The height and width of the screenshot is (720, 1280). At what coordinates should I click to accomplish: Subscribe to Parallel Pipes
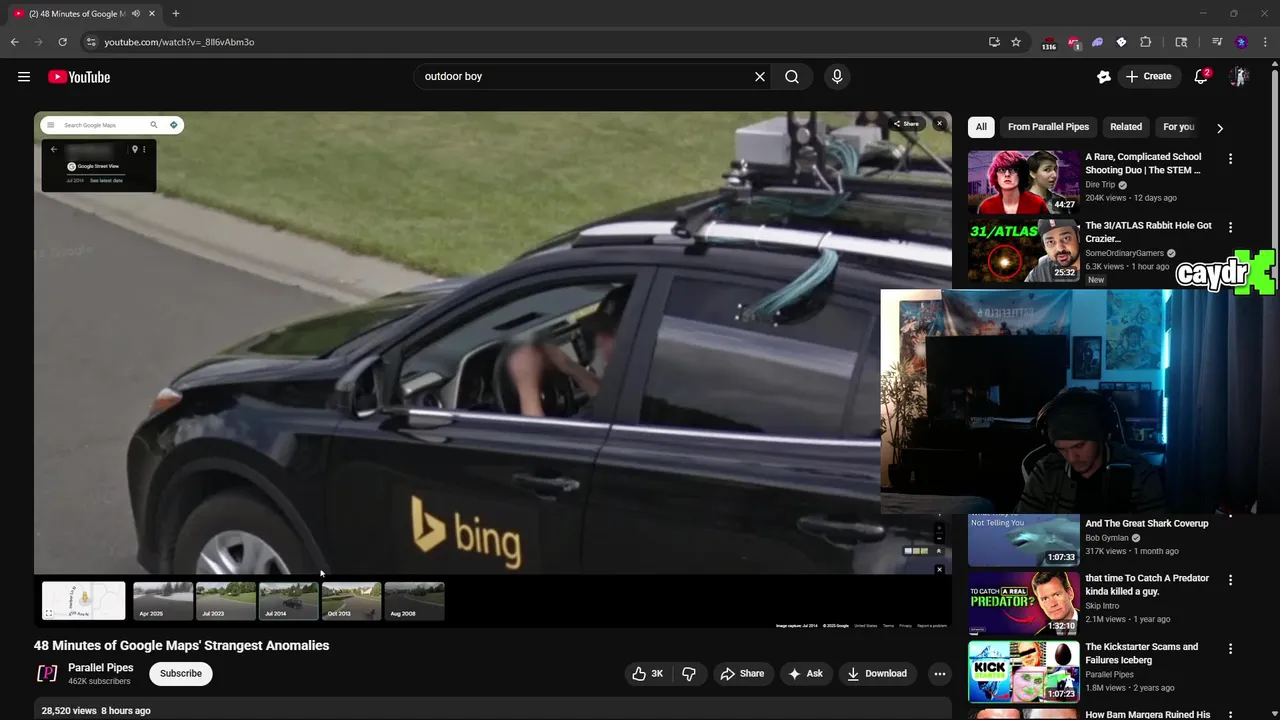181,674
